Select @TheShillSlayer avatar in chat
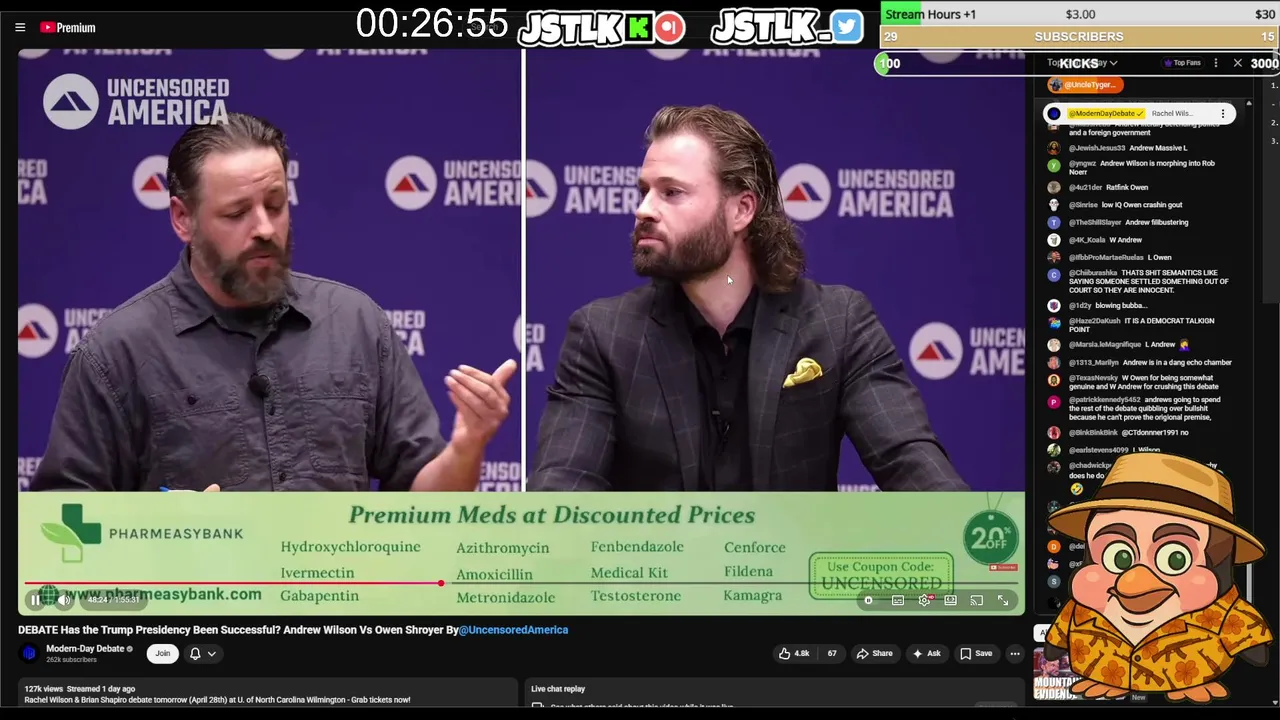The width and height of the screenshot is (1280, 720). 1054,222
